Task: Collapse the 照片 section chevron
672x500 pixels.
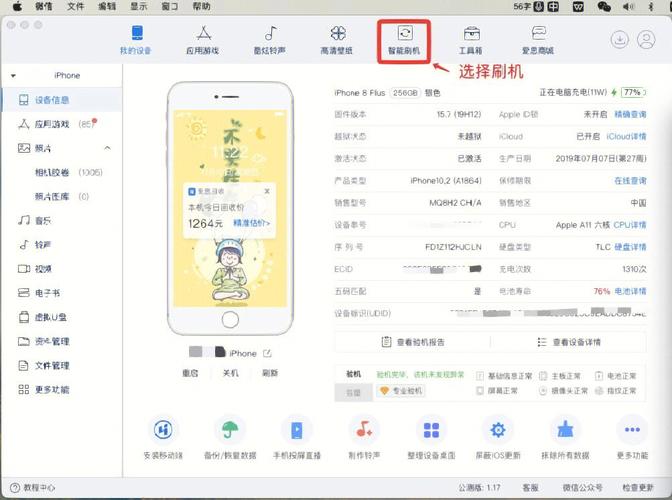Action: (108, 148)
